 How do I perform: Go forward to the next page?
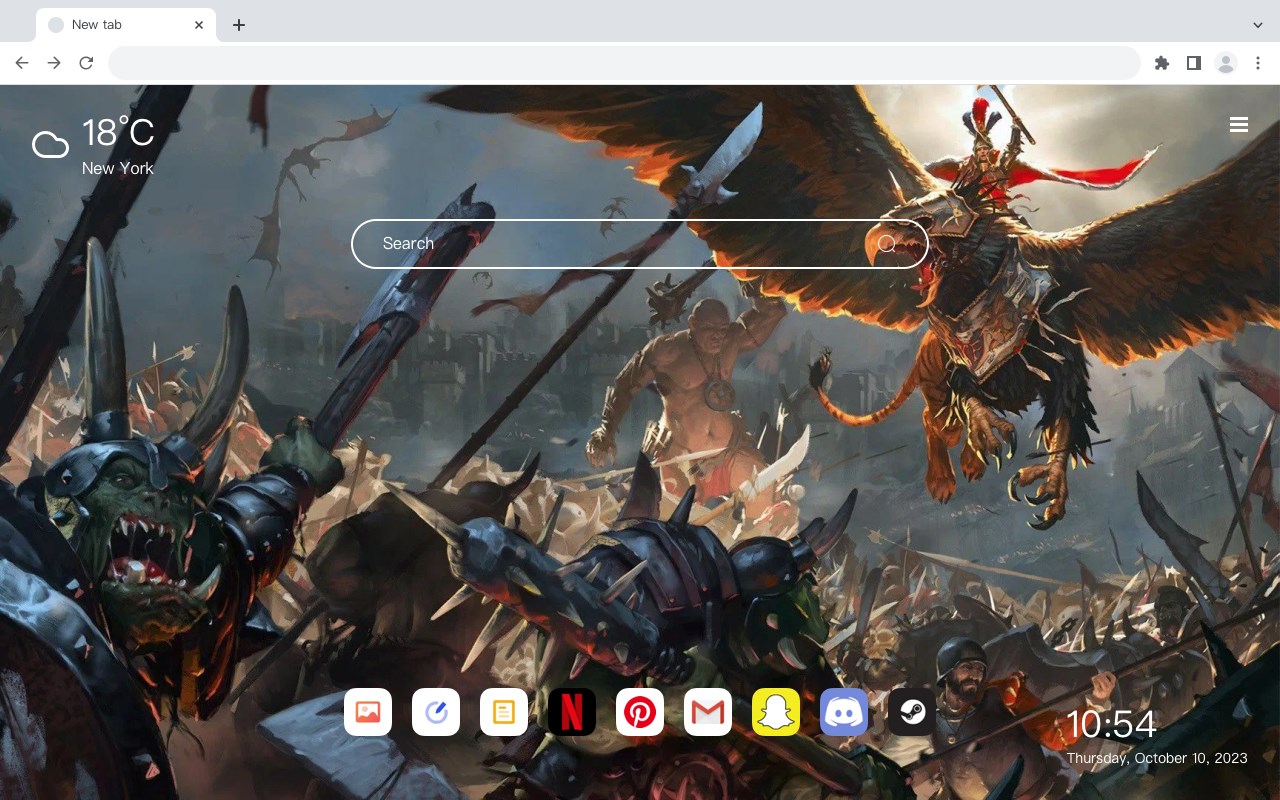(54, 63)
